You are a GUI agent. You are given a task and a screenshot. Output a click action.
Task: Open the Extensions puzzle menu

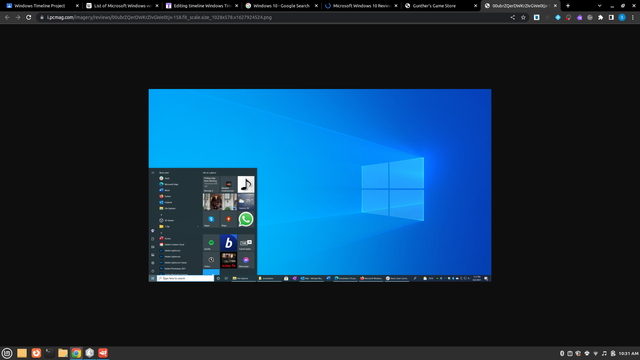point(600,18)
